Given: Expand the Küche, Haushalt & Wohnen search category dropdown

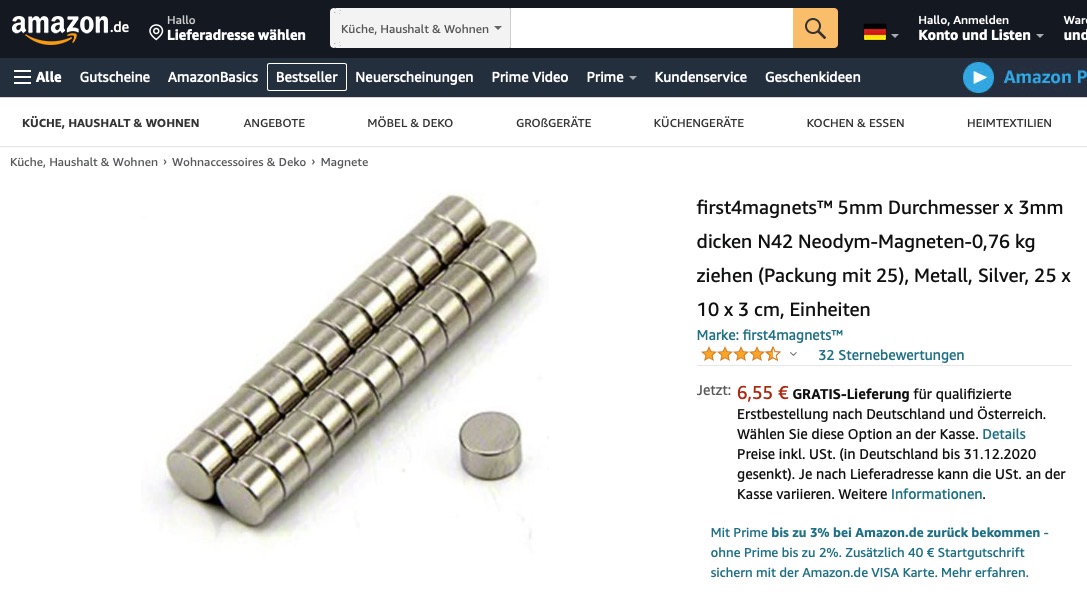Looking at the screenshot, I should (x=420, y=28).
